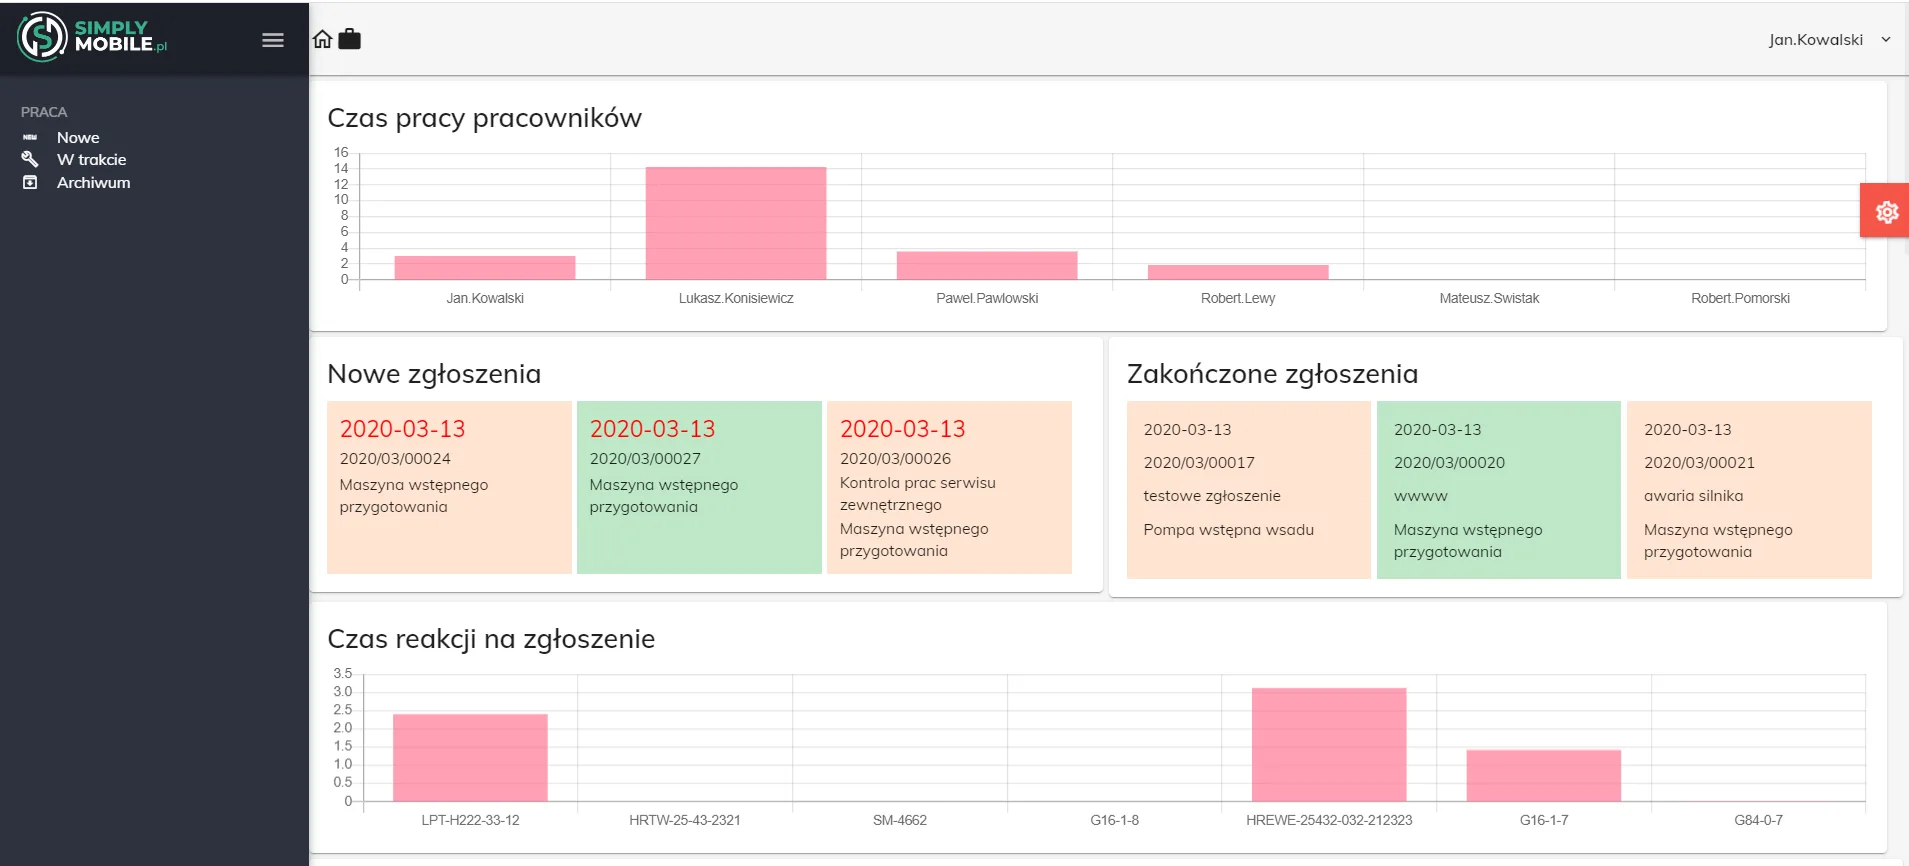Toggle the hamburger sidebar menu
Image resolution: width=1909 pixels, height=866 pixels.
coord(273,40)
